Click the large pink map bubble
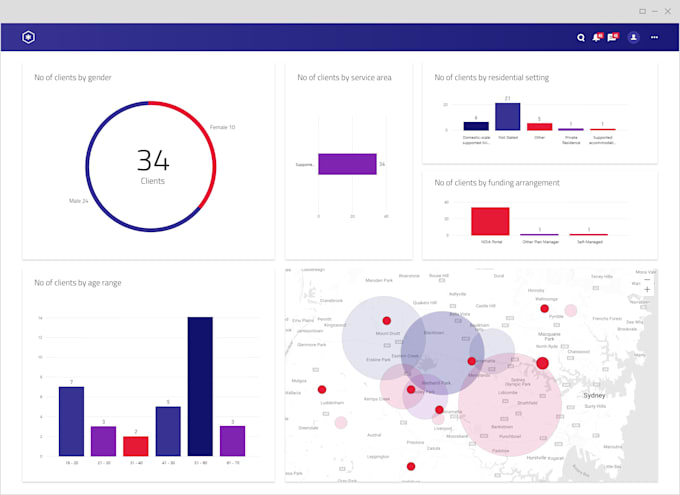The image size is (680, 495). 510,404
